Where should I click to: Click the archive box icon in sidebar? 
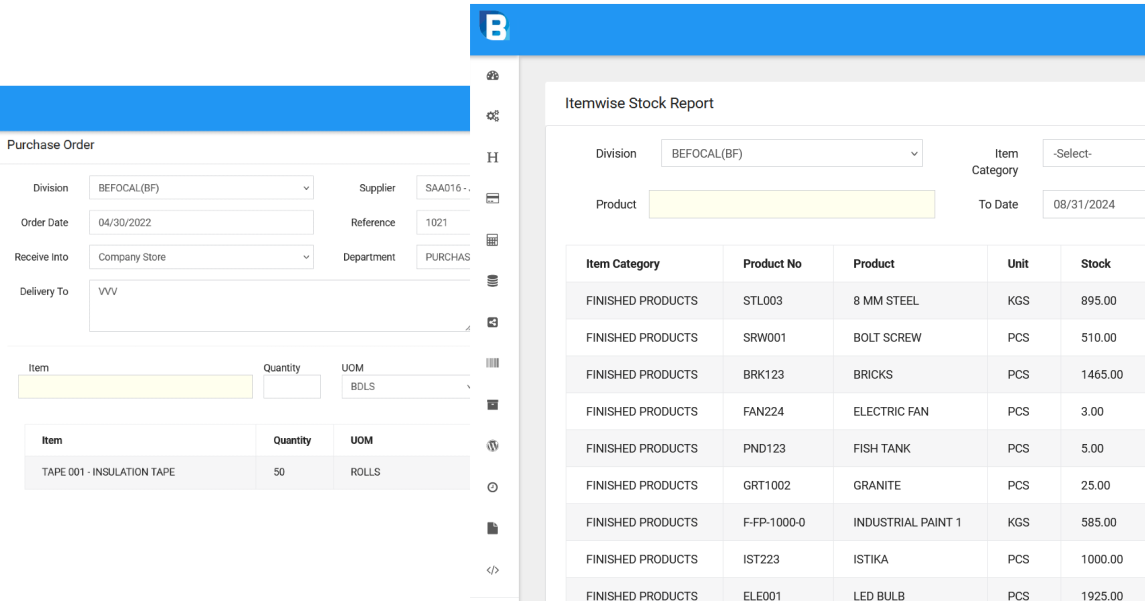click(x=492, y=405)
